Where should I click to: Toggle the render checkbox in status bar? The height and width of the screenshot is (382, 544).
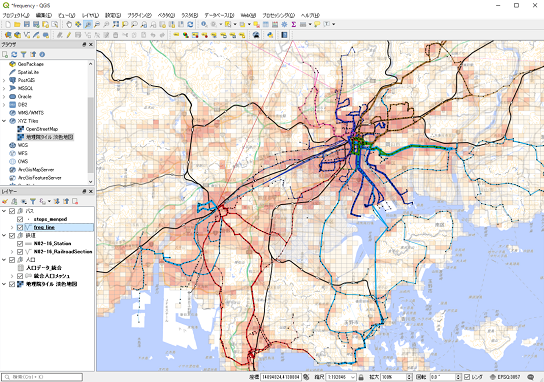(x=467, y=377)
